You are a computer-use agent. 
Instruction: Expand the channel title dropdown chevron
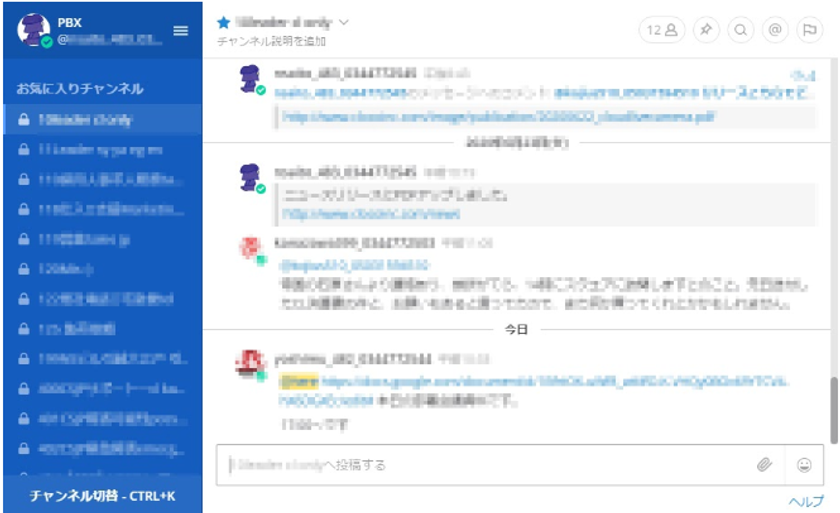click(x=344, y=22)
